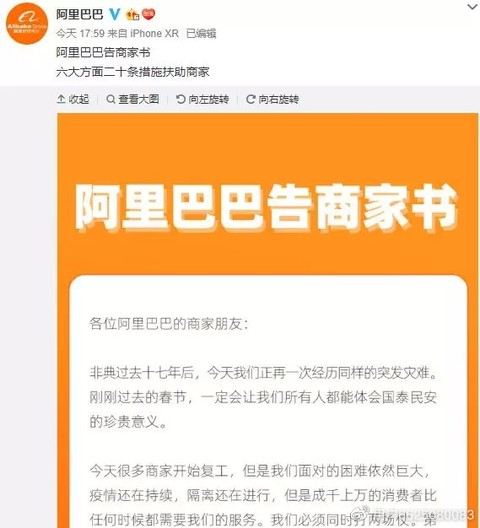
Task: Click the collapse up-arrow icon before 收起
Action: 61,99
